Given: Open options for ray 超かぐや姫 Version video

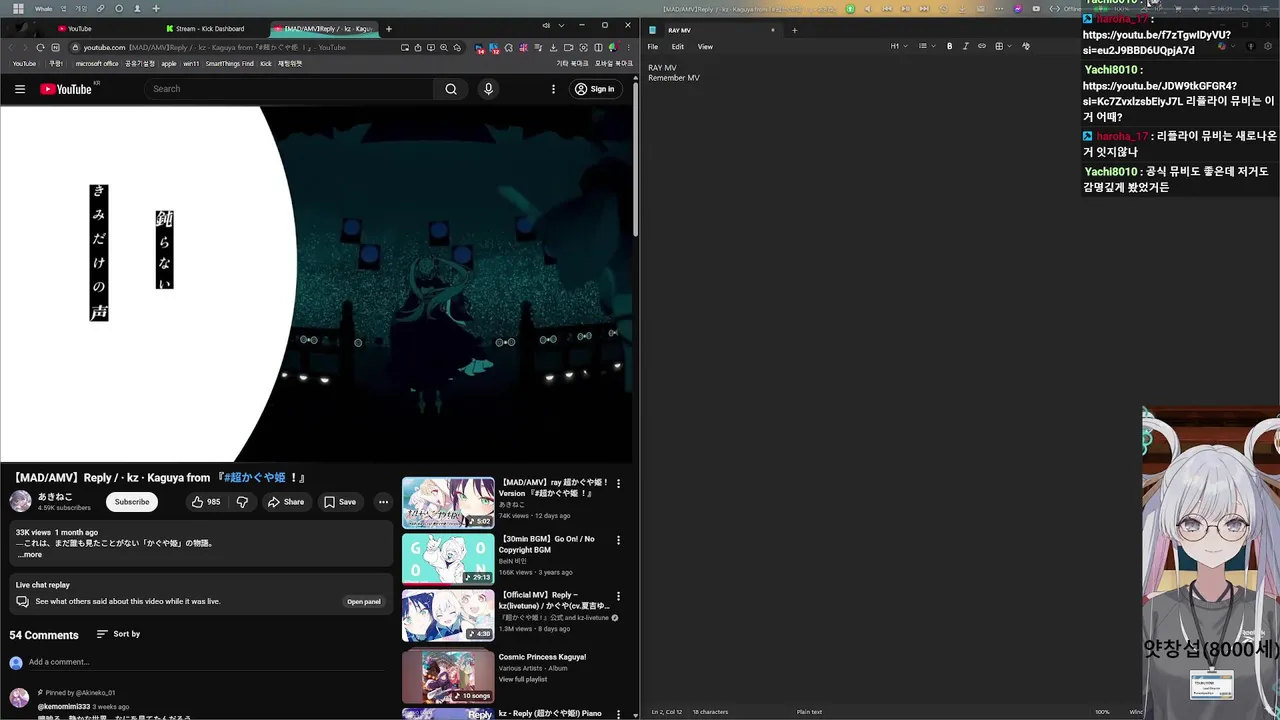Looking at the screenshot, I should pos(618,483).
